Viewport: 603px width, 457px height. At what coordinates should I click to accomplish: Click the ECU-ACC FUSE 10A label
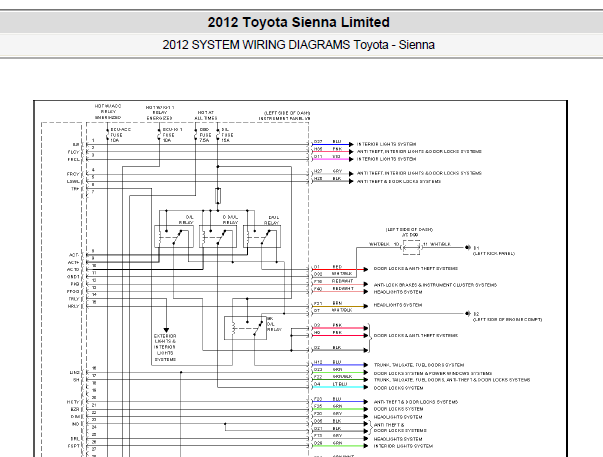tap(120, 135)
